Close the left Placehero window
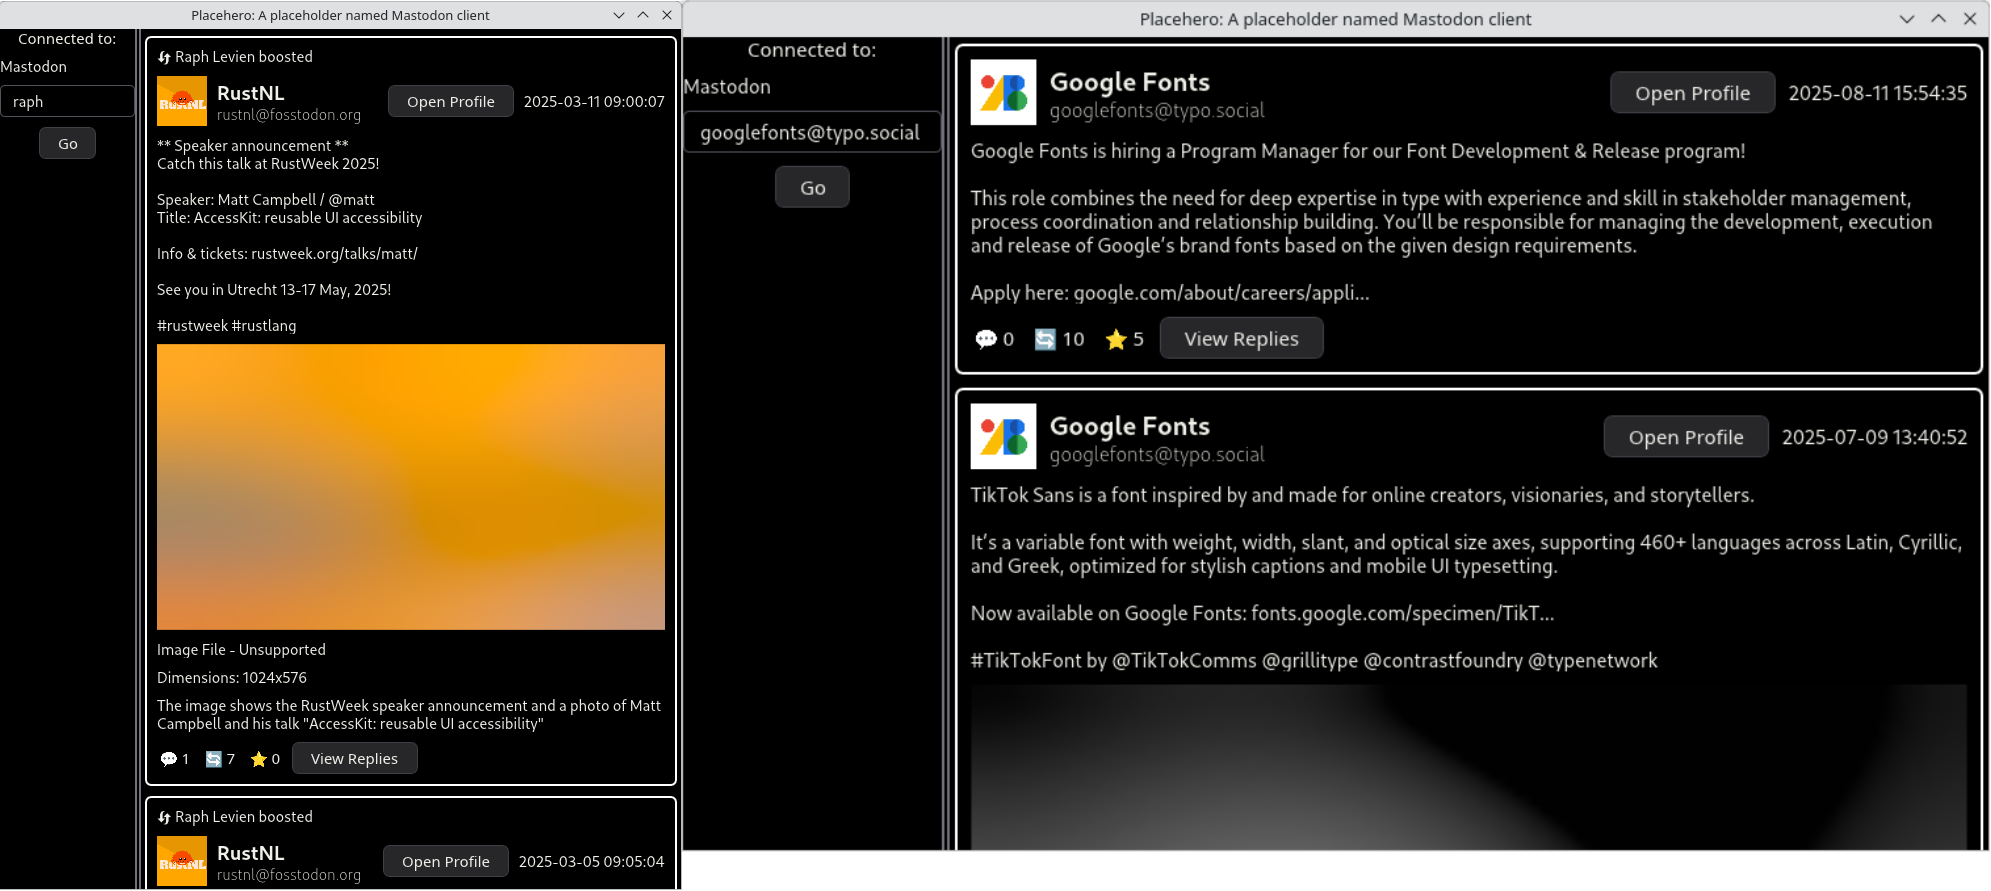Image resolution: width=1991 pixels, height=891 pixels. click(x=667, y=15)
